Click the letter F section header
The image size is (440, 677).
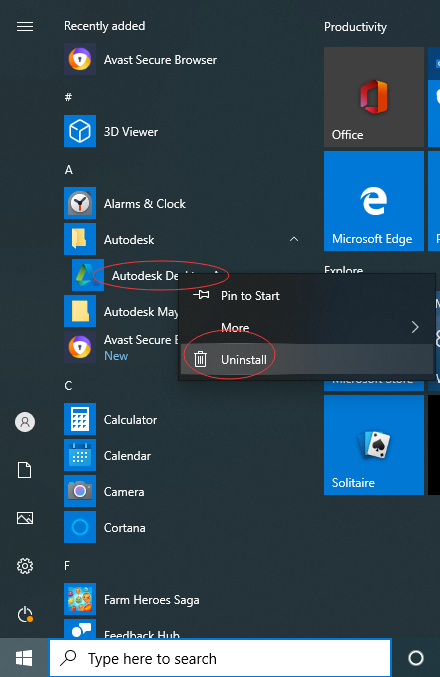point(67,566)
